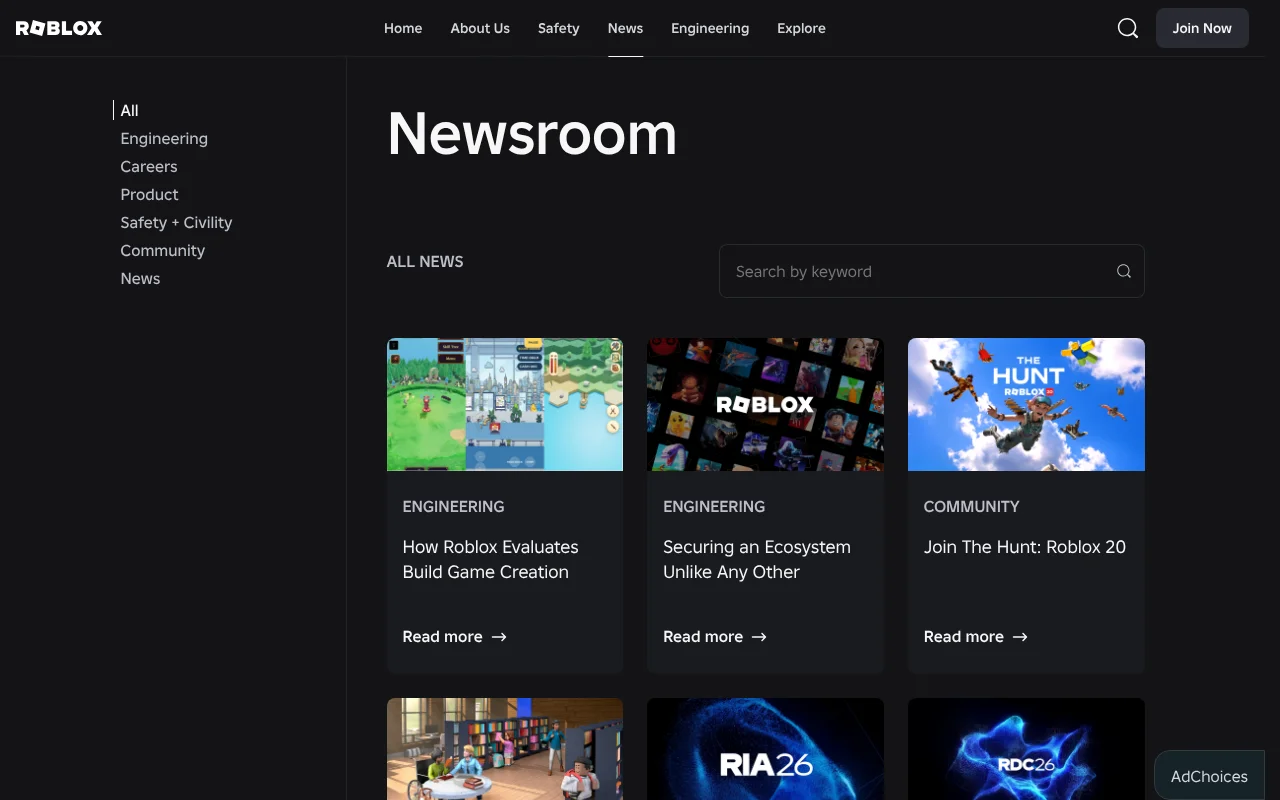Click the arrow beside Read more for Join The Hunt
The width and height of the screenshot is (1280, 800).
click(1020, 637)
